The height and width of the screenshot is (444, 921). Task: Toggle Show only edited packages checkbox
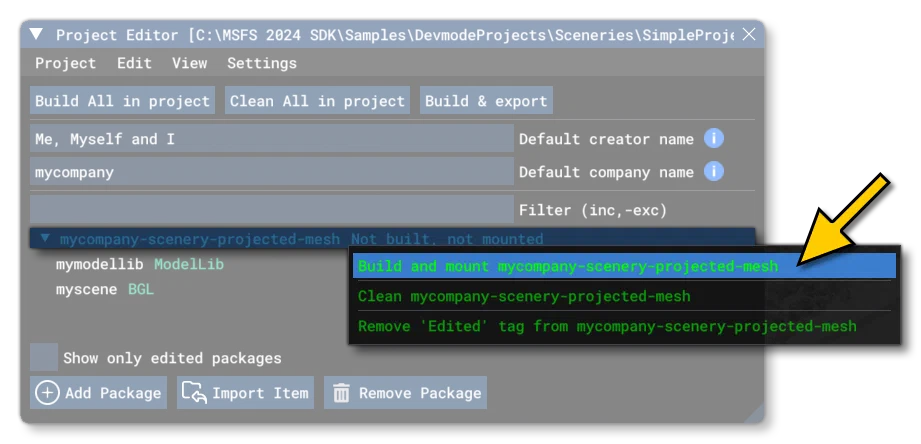(x=44, y=358)
